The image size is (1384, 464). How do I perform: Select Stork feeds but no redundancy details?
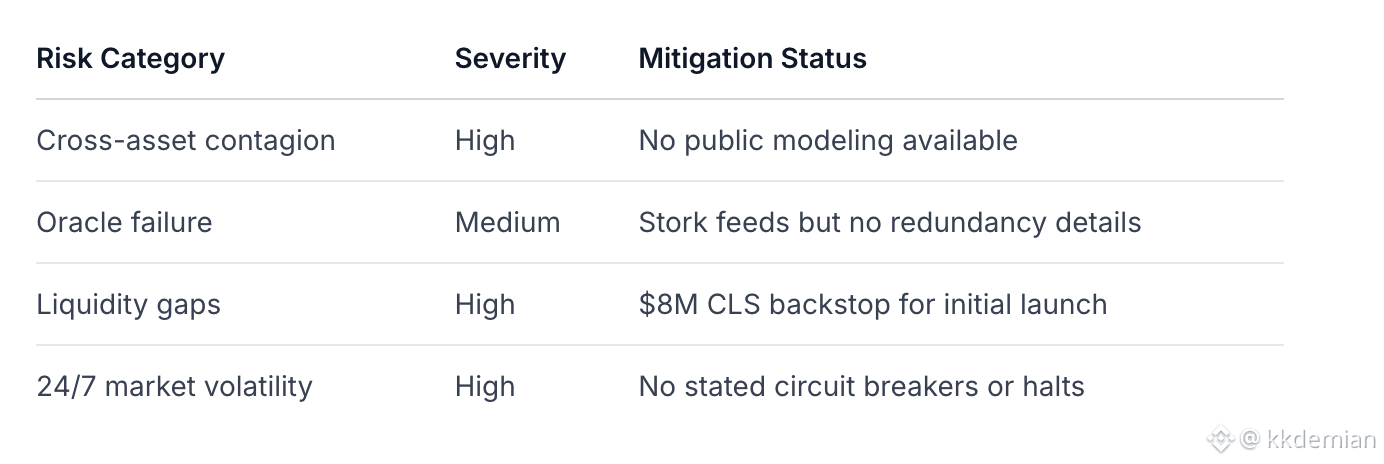(x=889, y=222)
